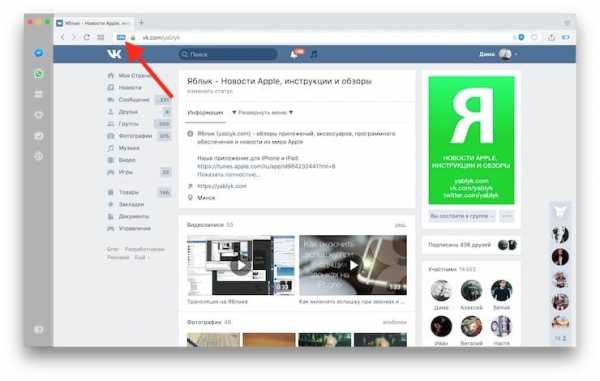Image resolution: width=600 pixels, height=381 pixels.
Task: Expand the menu dropdown beside Информация
Action: (262, 112)
